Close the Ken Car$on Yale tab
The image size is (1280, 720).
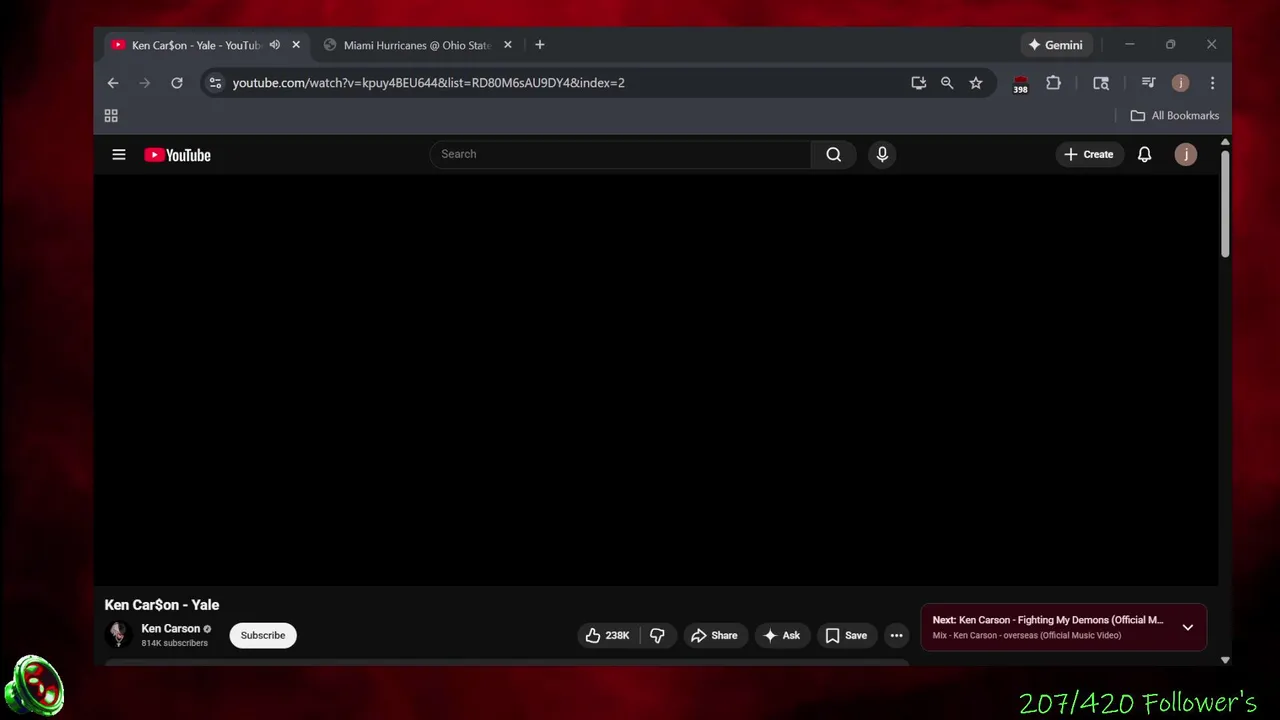point(295,45)
